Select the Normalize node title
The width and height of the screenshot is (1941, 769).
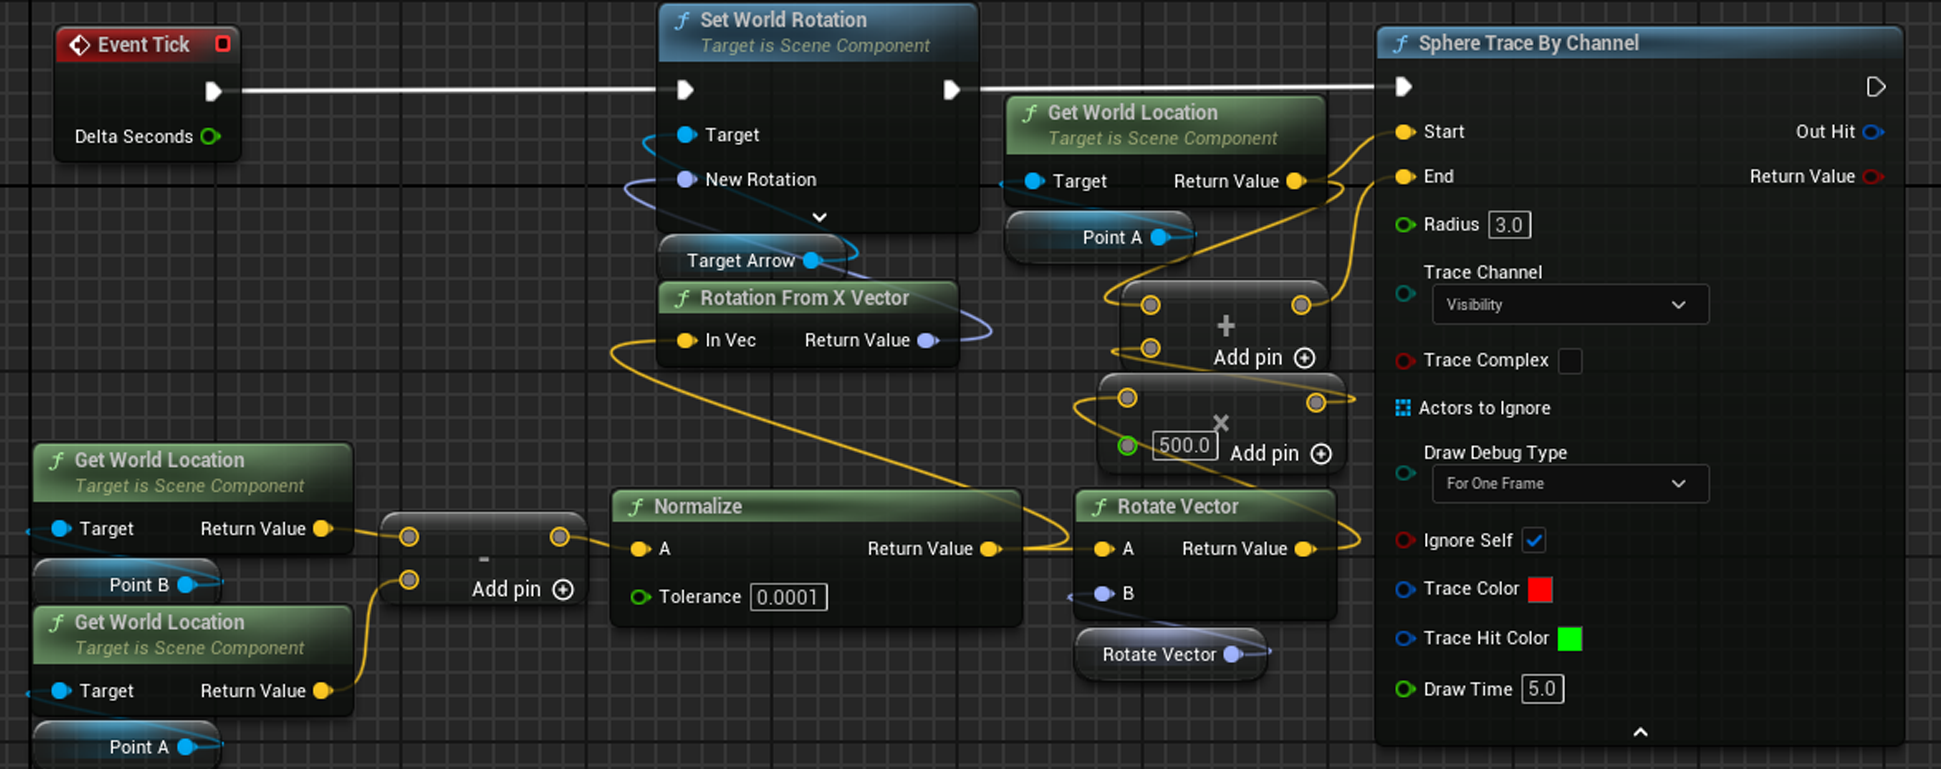click(698, 506)
